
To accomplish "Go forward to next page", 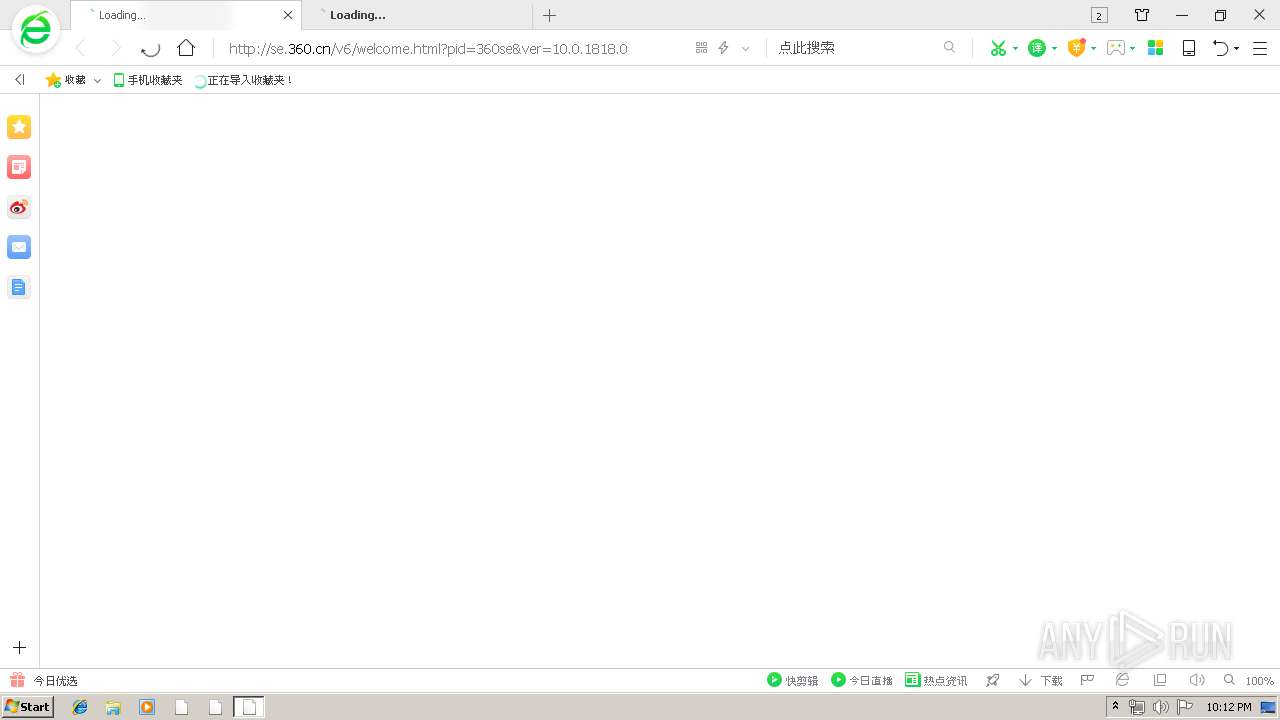I will click(115, 48).
